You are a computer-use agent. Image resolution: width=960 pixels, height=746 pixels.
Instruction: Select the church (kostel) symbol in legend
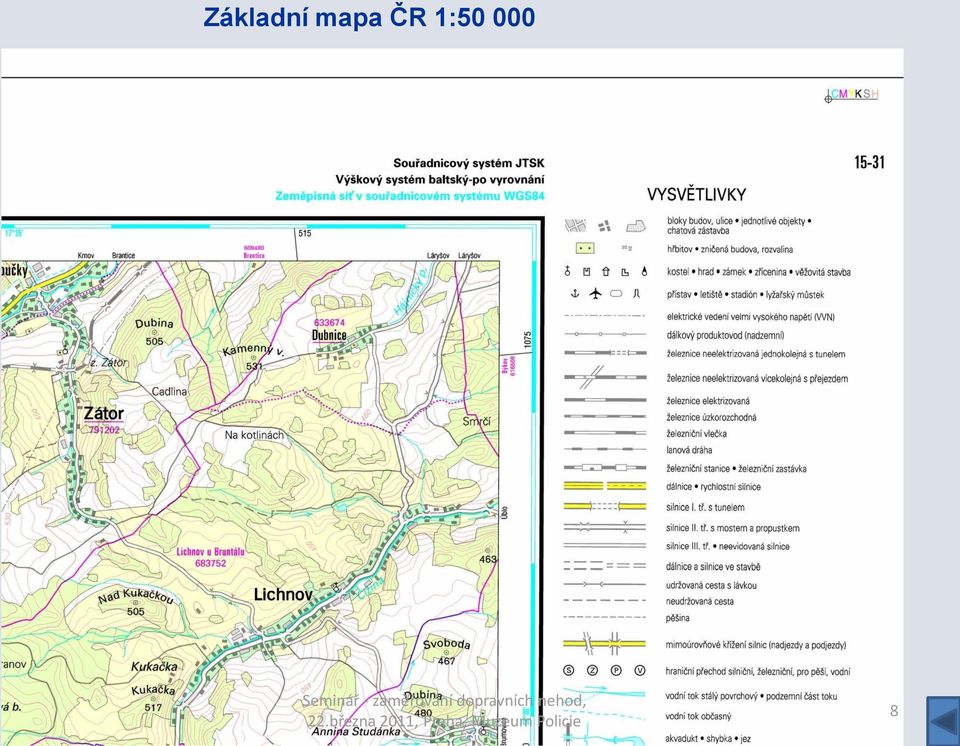pos(567,271)
